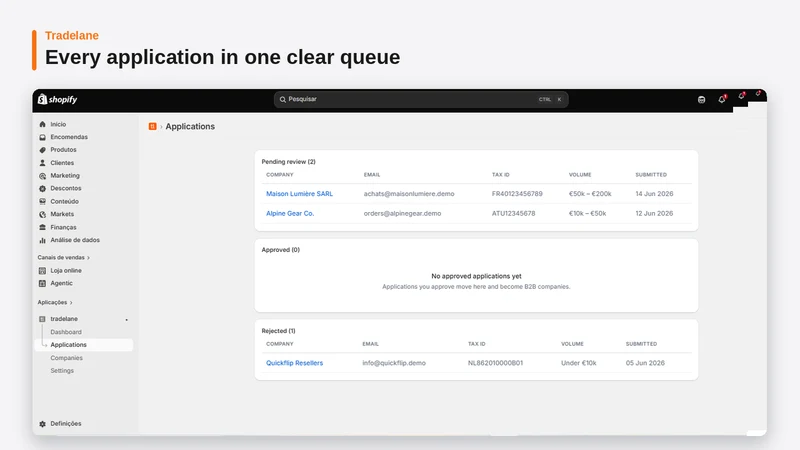Image resolution: width=800 pixels, height=450 pixels.
Task: Click the Definições gear icon
Action: [x=42, y=423]
